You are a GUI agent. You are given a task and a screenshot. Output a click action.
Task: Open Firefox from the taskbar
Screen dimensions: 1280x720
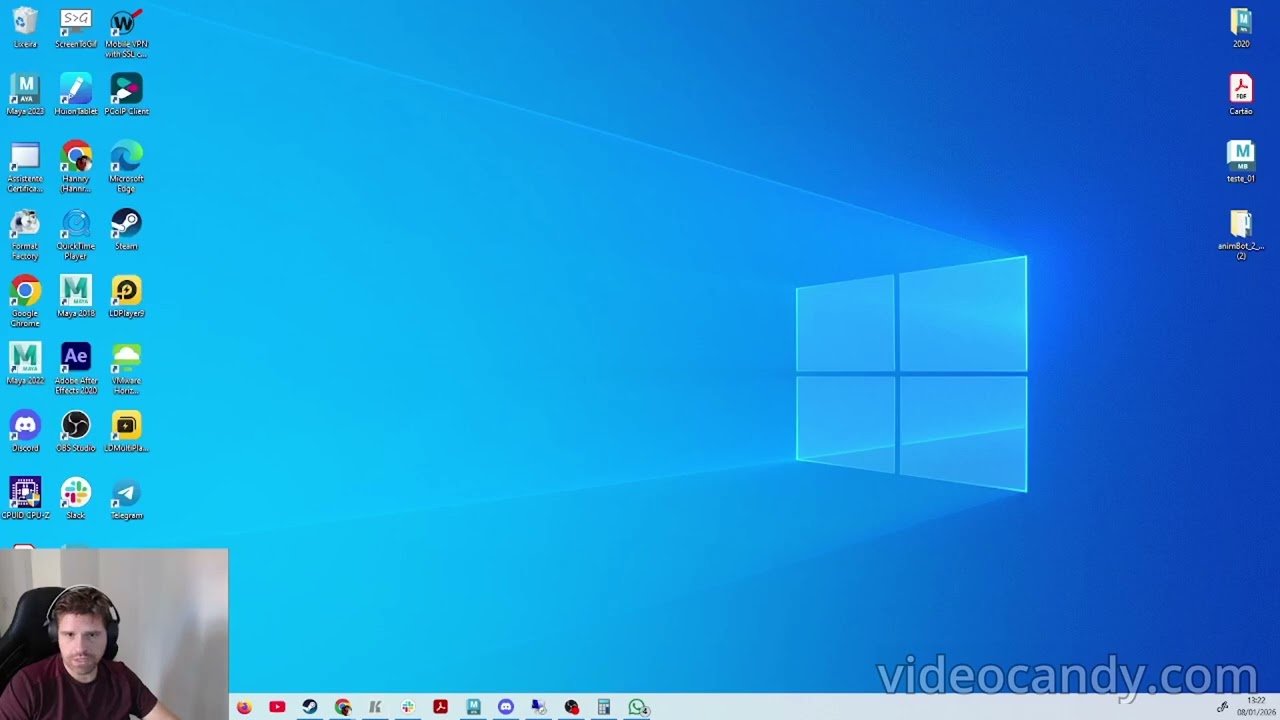tap(244, 707)
